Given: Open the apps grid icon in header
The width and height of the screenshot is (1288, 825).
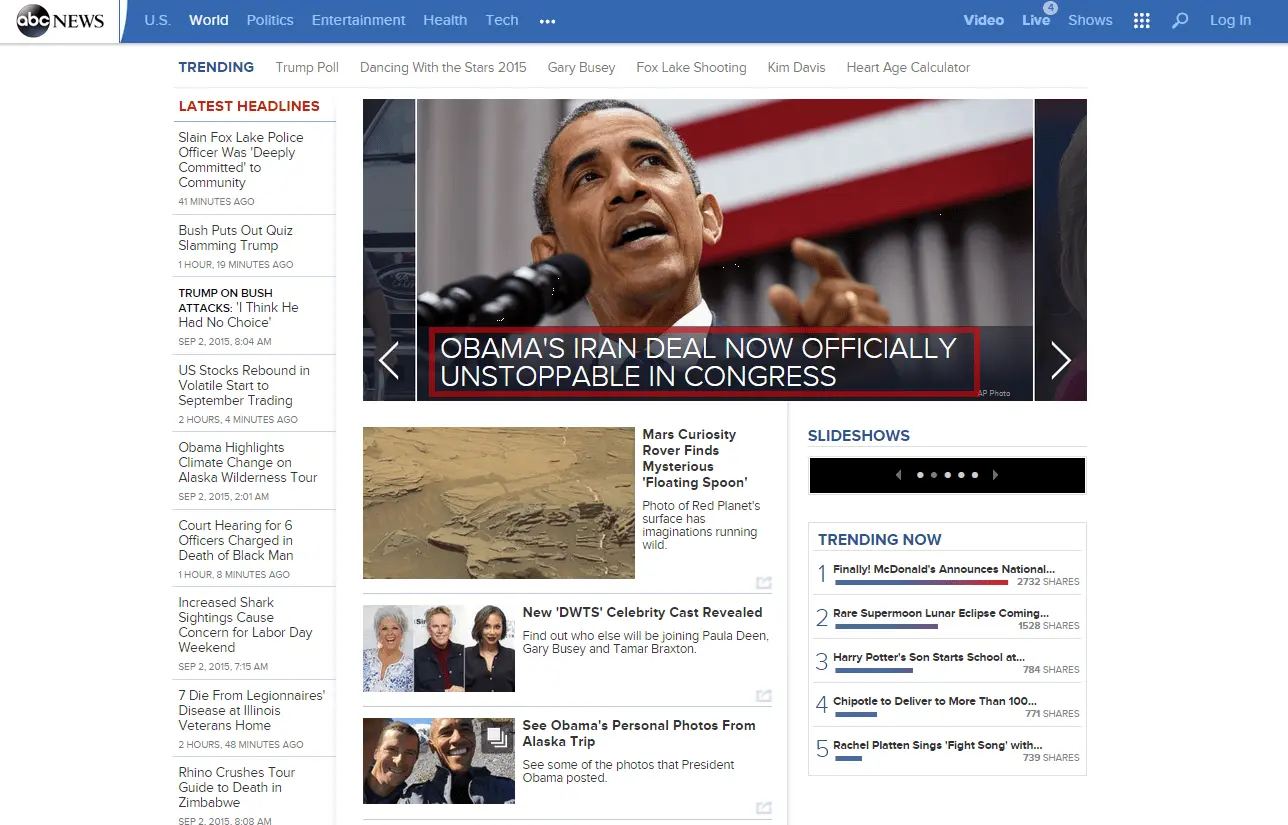Looking at the screenshot, I should pyautogui.click(x=1141, y=20).
